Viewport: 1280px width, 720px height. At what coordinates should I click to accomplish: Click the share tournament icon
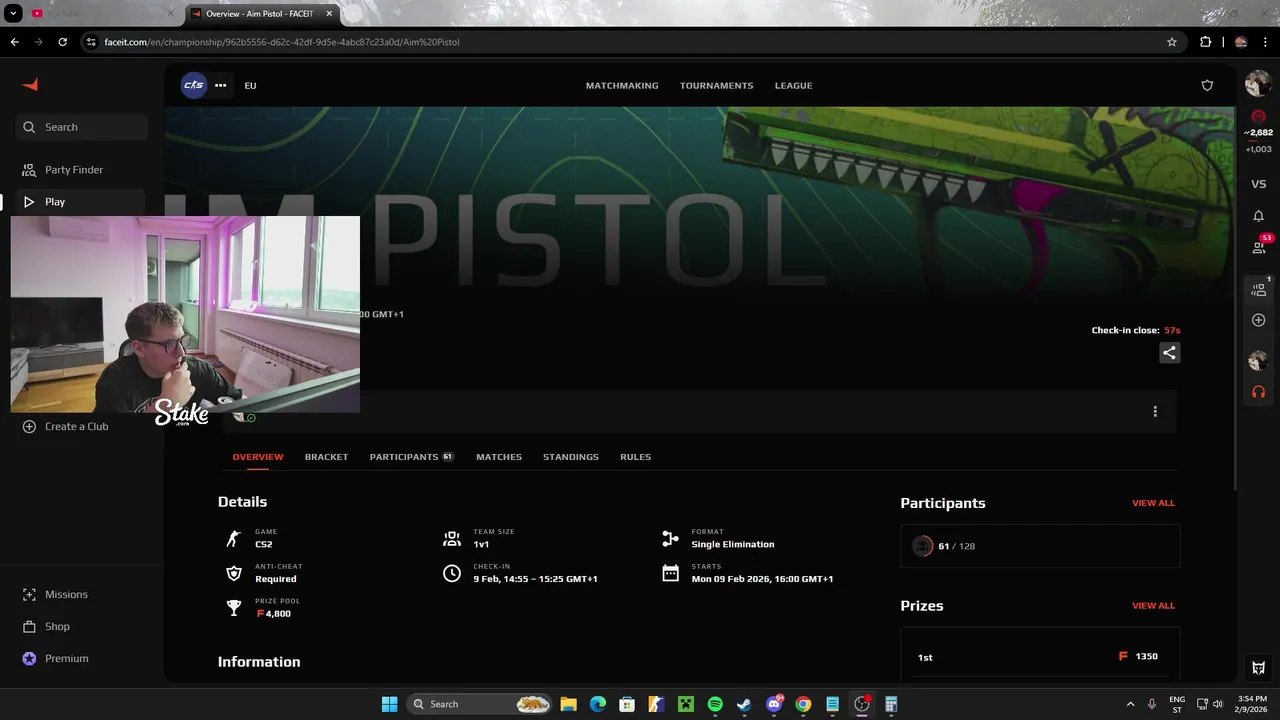1169,352
